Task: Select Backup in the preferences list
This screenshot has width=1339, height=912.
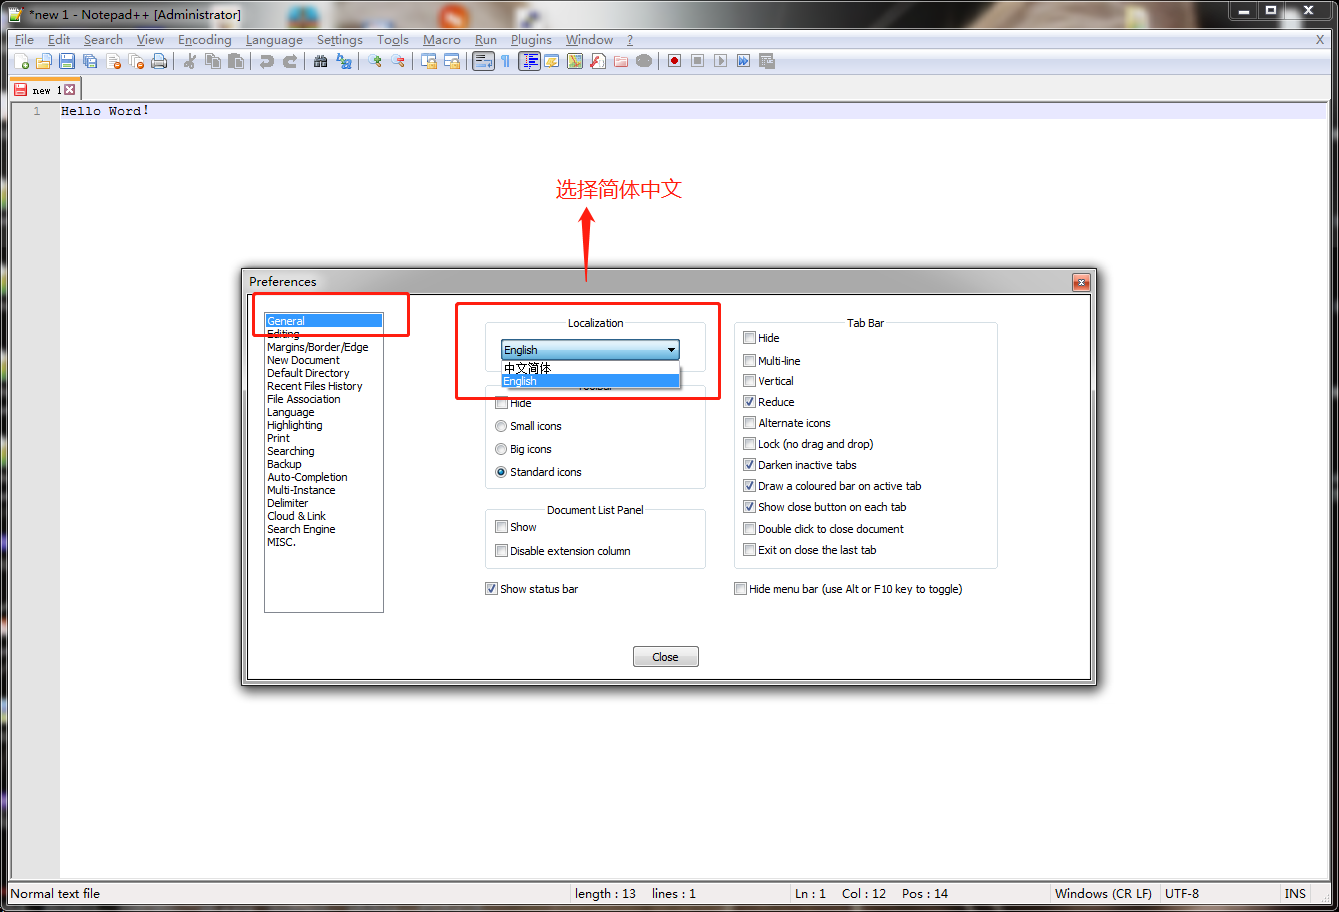Action: tap(284, 464)
